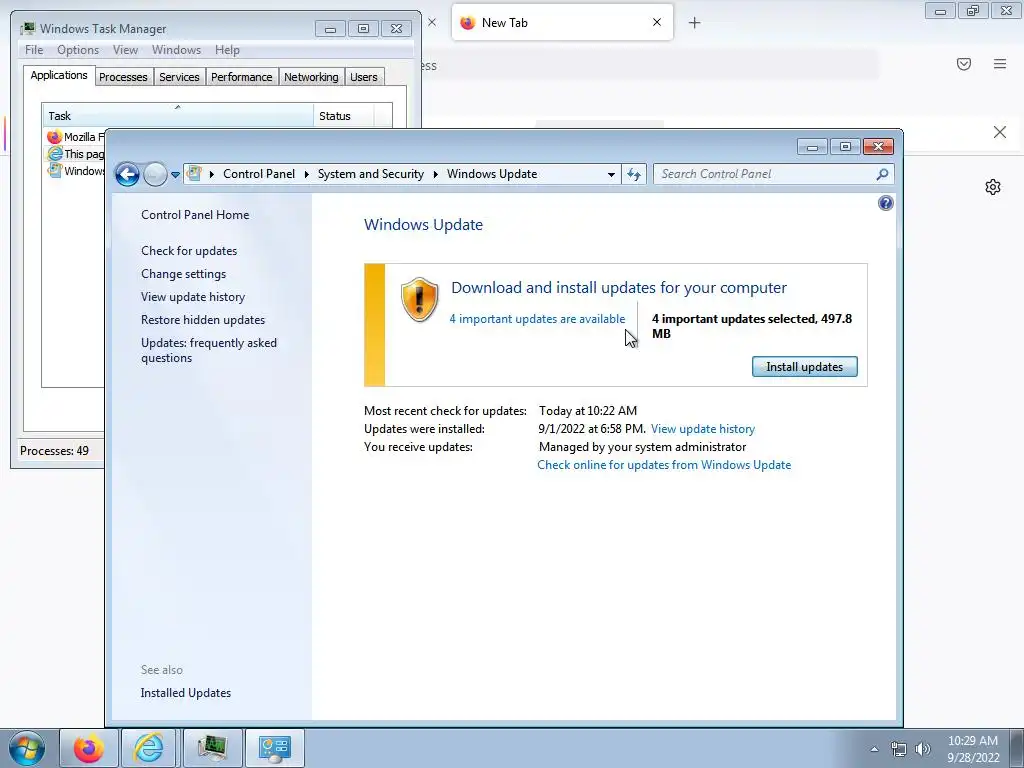Click the Back arrow in Control Panel
This screenshot has width=1024, height=768.
(x=127, y=174)
